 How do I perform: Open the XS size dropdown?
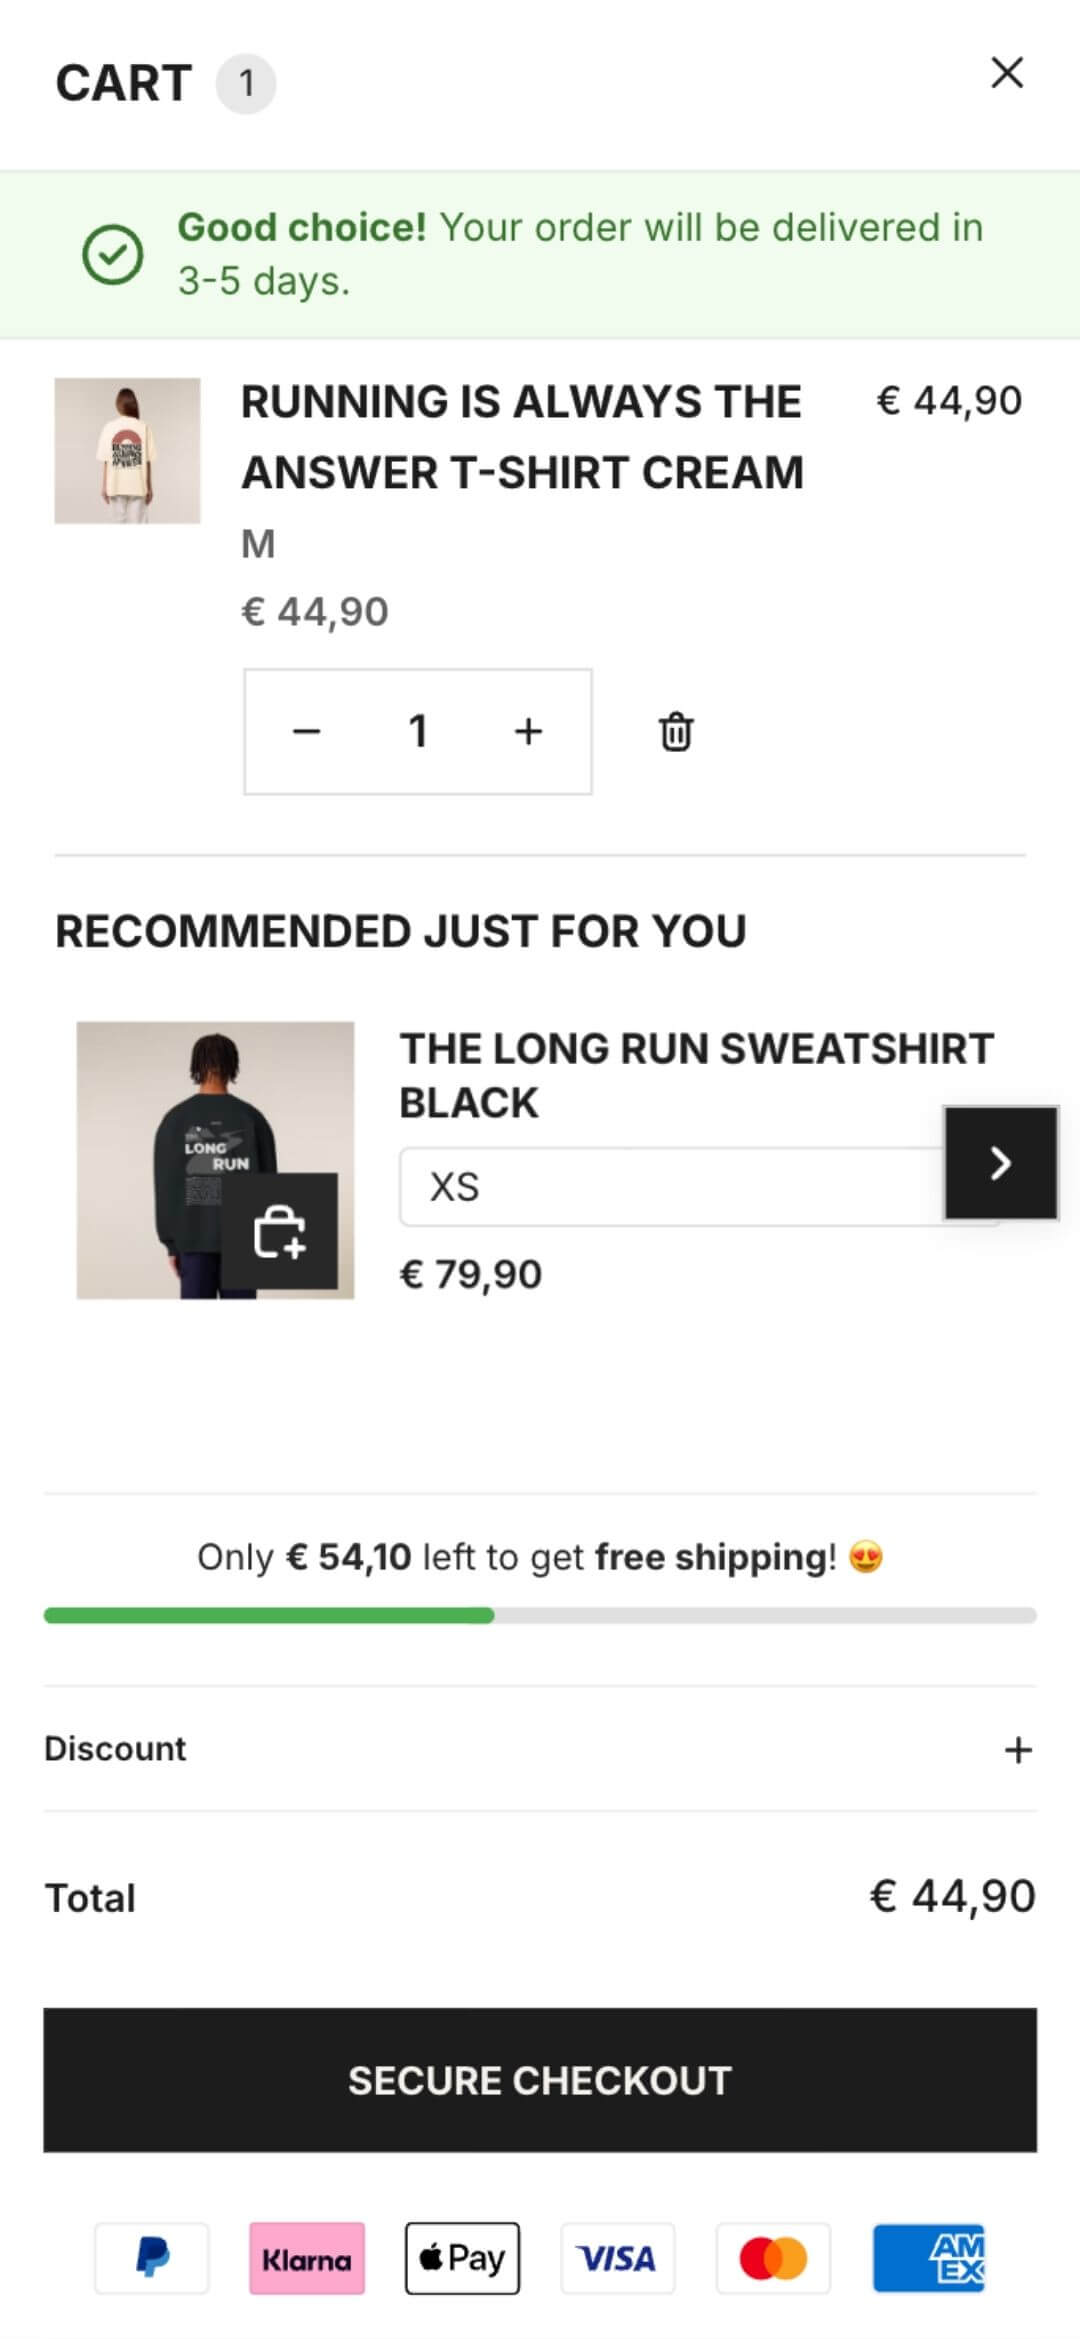[670, 1187]
